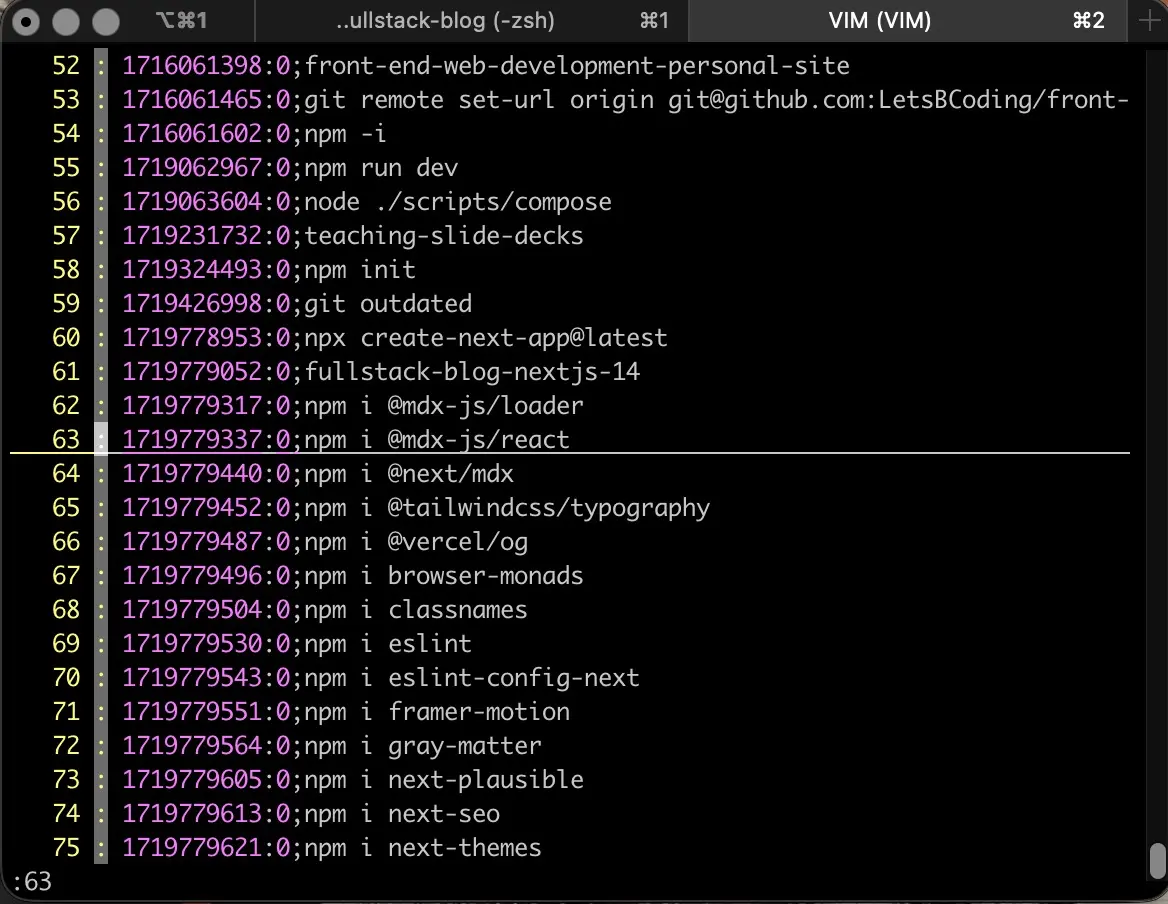Click timestamp 1716061398 on line 52
The width and height of the screenshot is (1168, 904).
tap(192, 66)
